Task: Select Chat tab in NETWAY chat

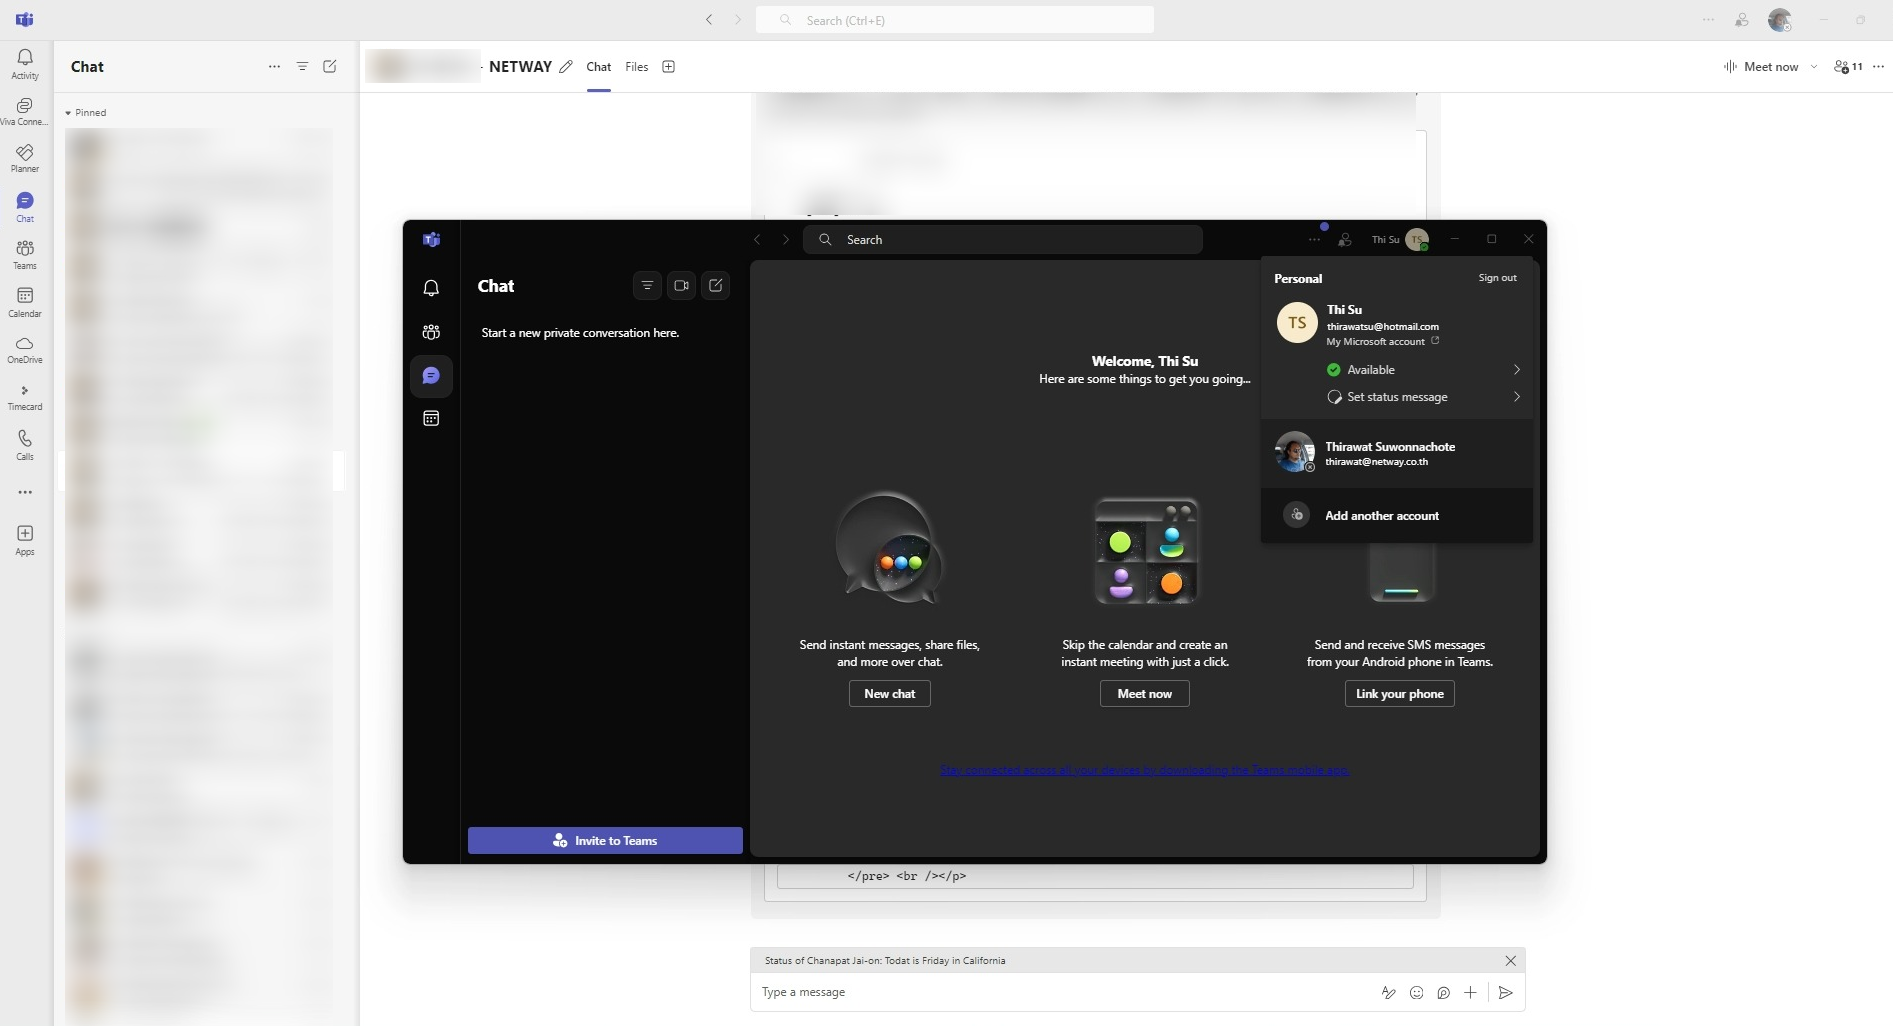Action: point(599,67)
